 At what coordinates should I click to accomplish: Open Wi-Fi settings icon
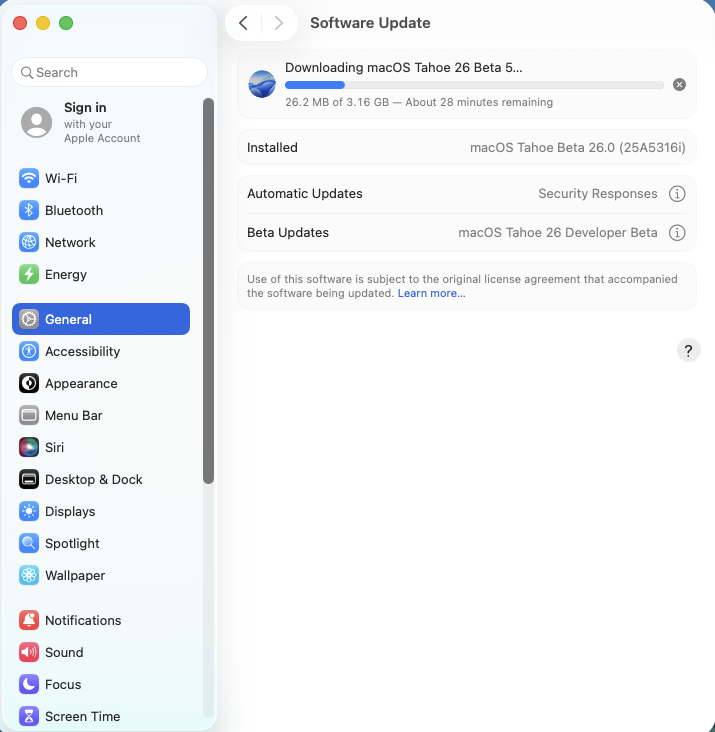click(x=29, y=178)
